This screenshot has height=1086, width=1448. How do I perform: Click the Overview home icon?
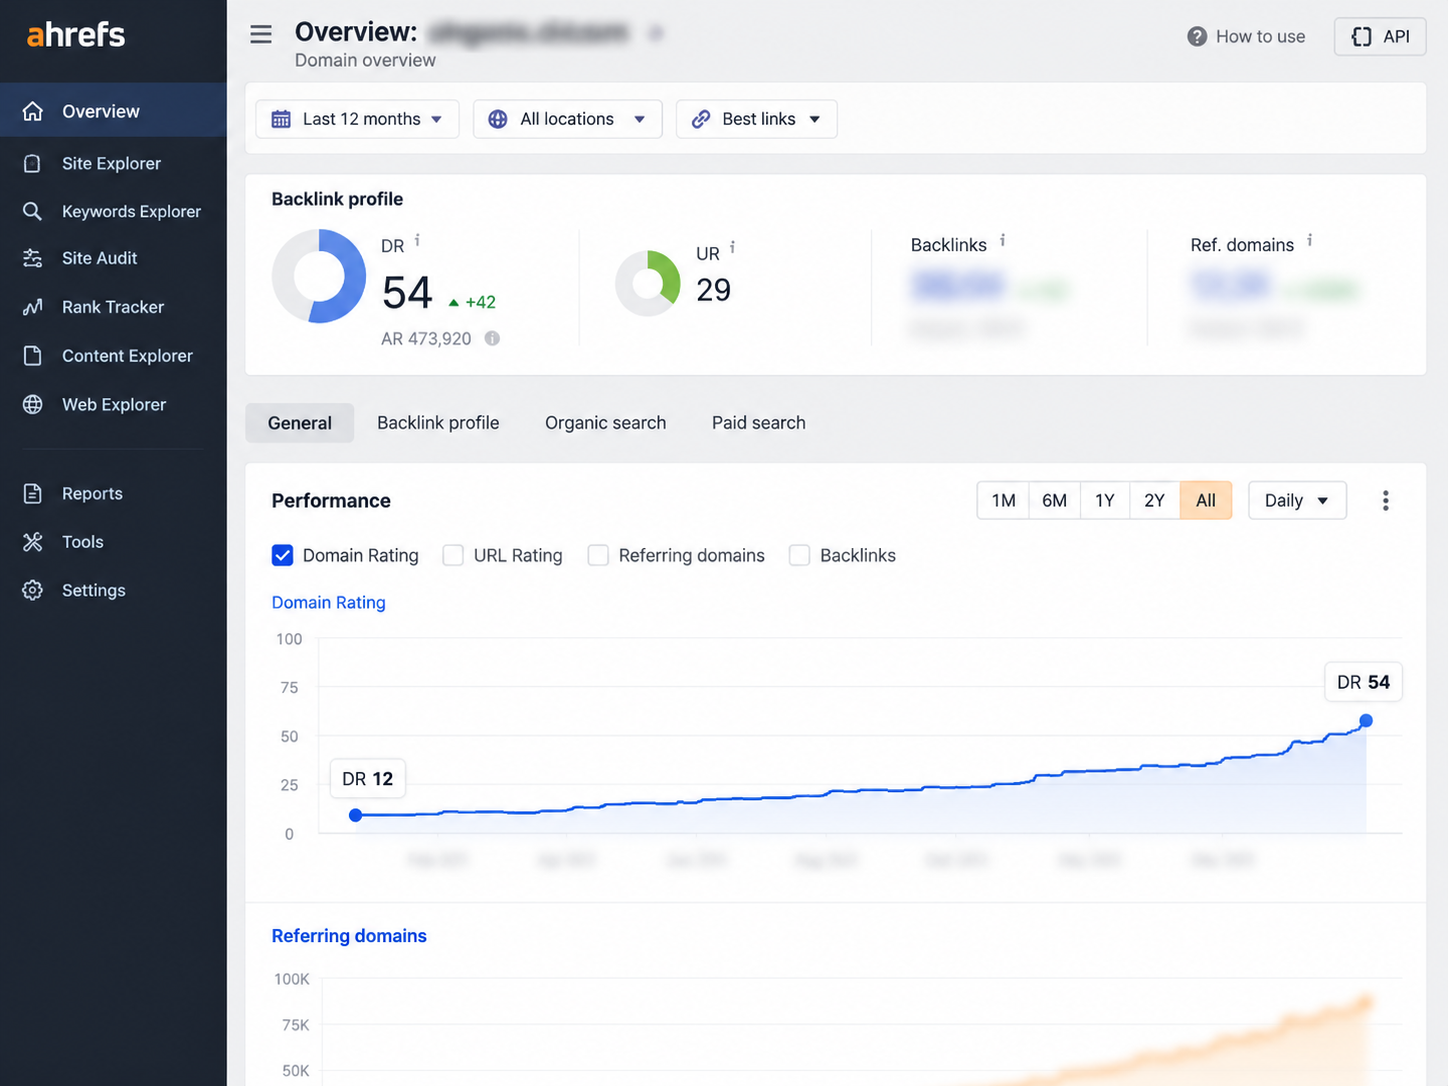[x=33, y=111]
